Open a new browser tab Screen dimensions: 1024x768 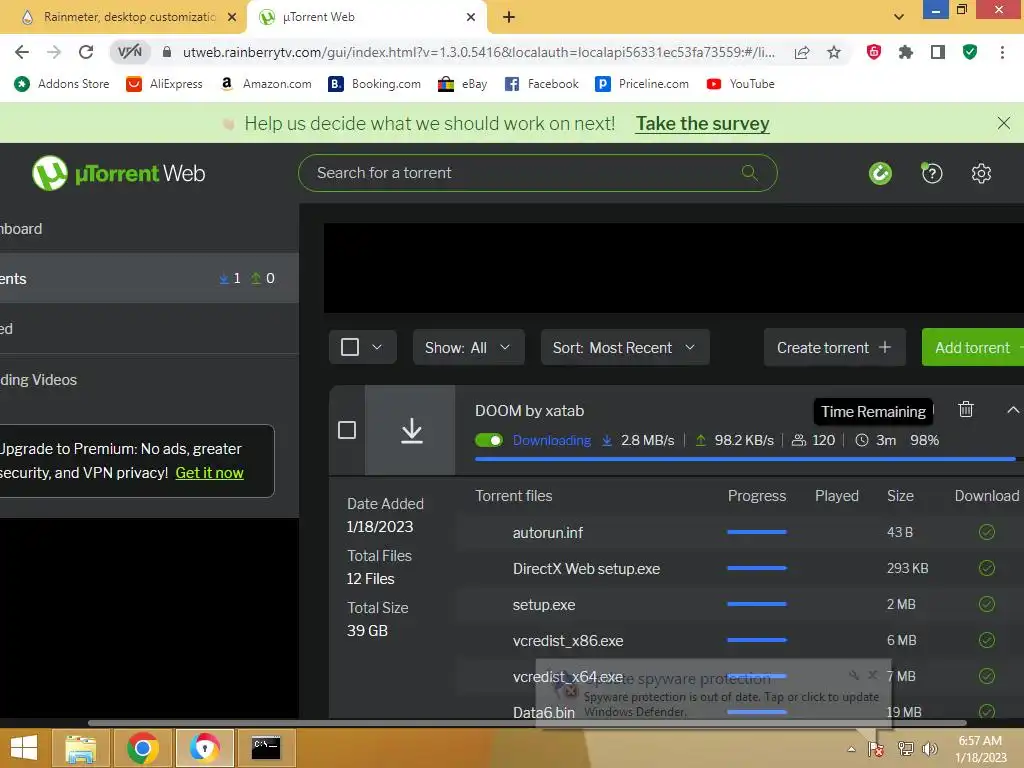click(509, 17)
